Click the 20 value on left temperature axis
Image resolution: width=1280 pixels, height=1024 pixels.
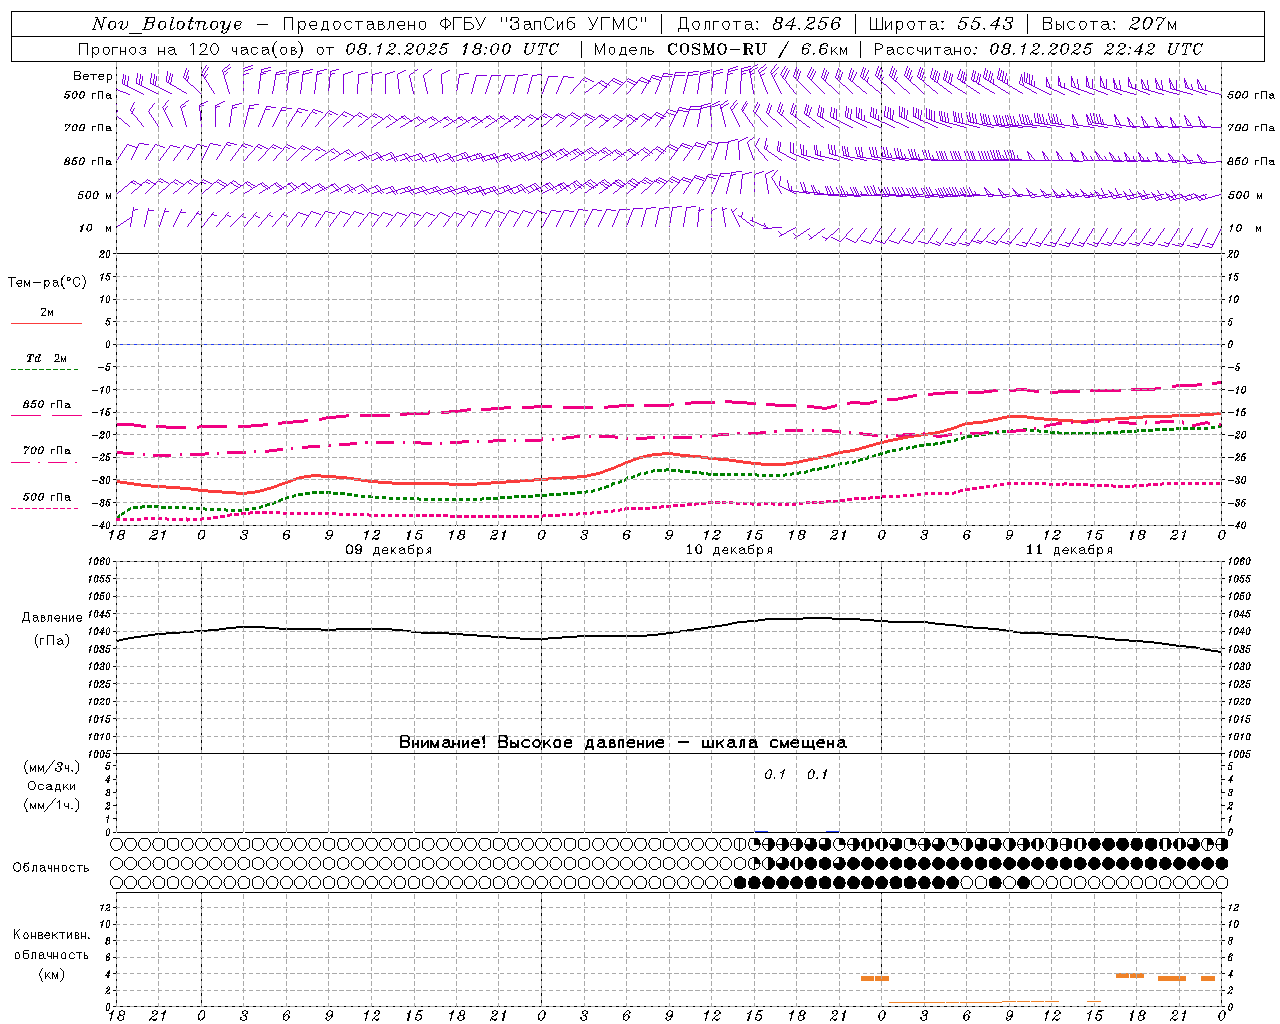106,254
